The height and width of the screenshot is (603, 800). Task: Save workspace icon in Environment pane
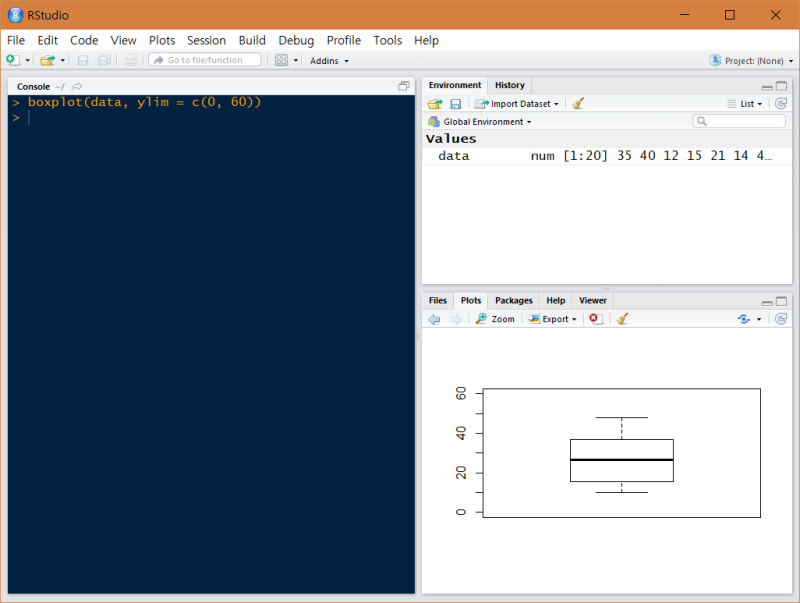[456, 103]
